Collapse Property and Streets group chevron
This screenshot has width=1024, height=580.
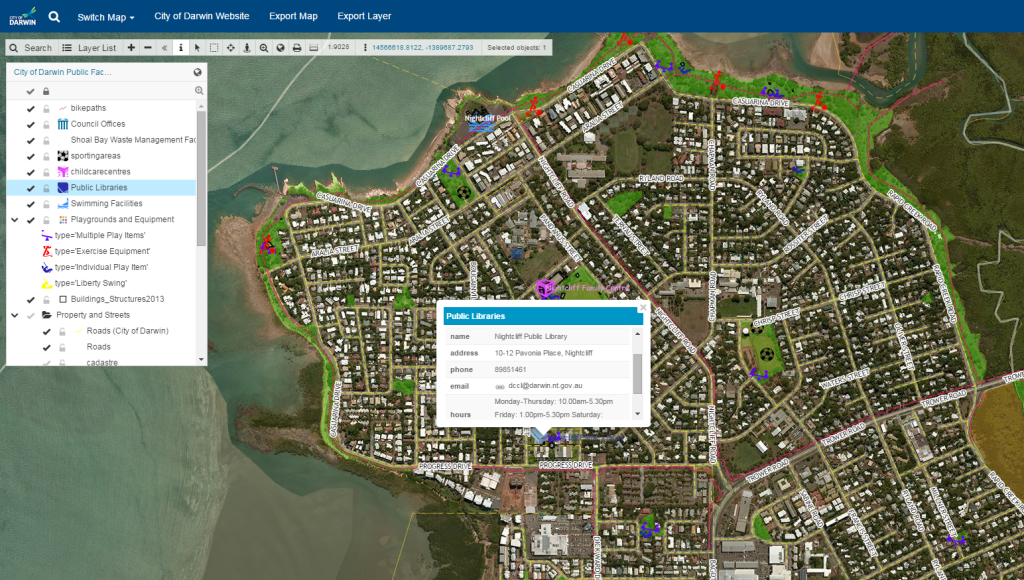[x=14, y=315]
